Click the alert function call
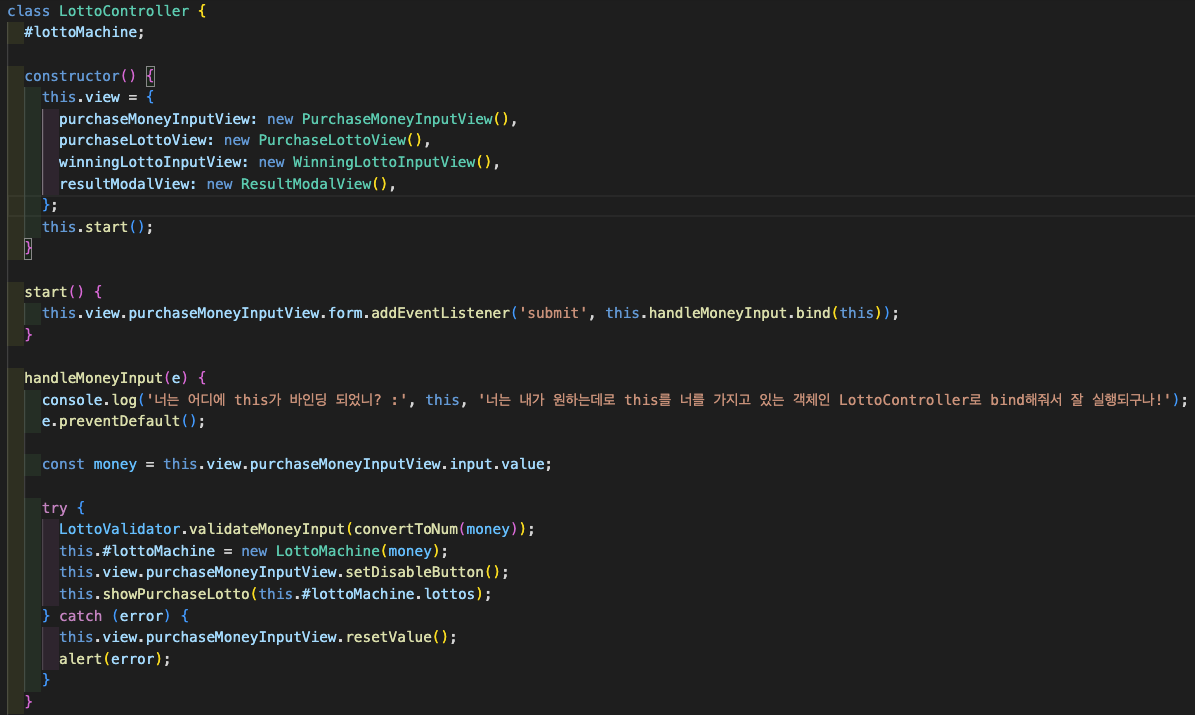The width and height of the screenshot is (1195, 715). click(x=79, y=659)
